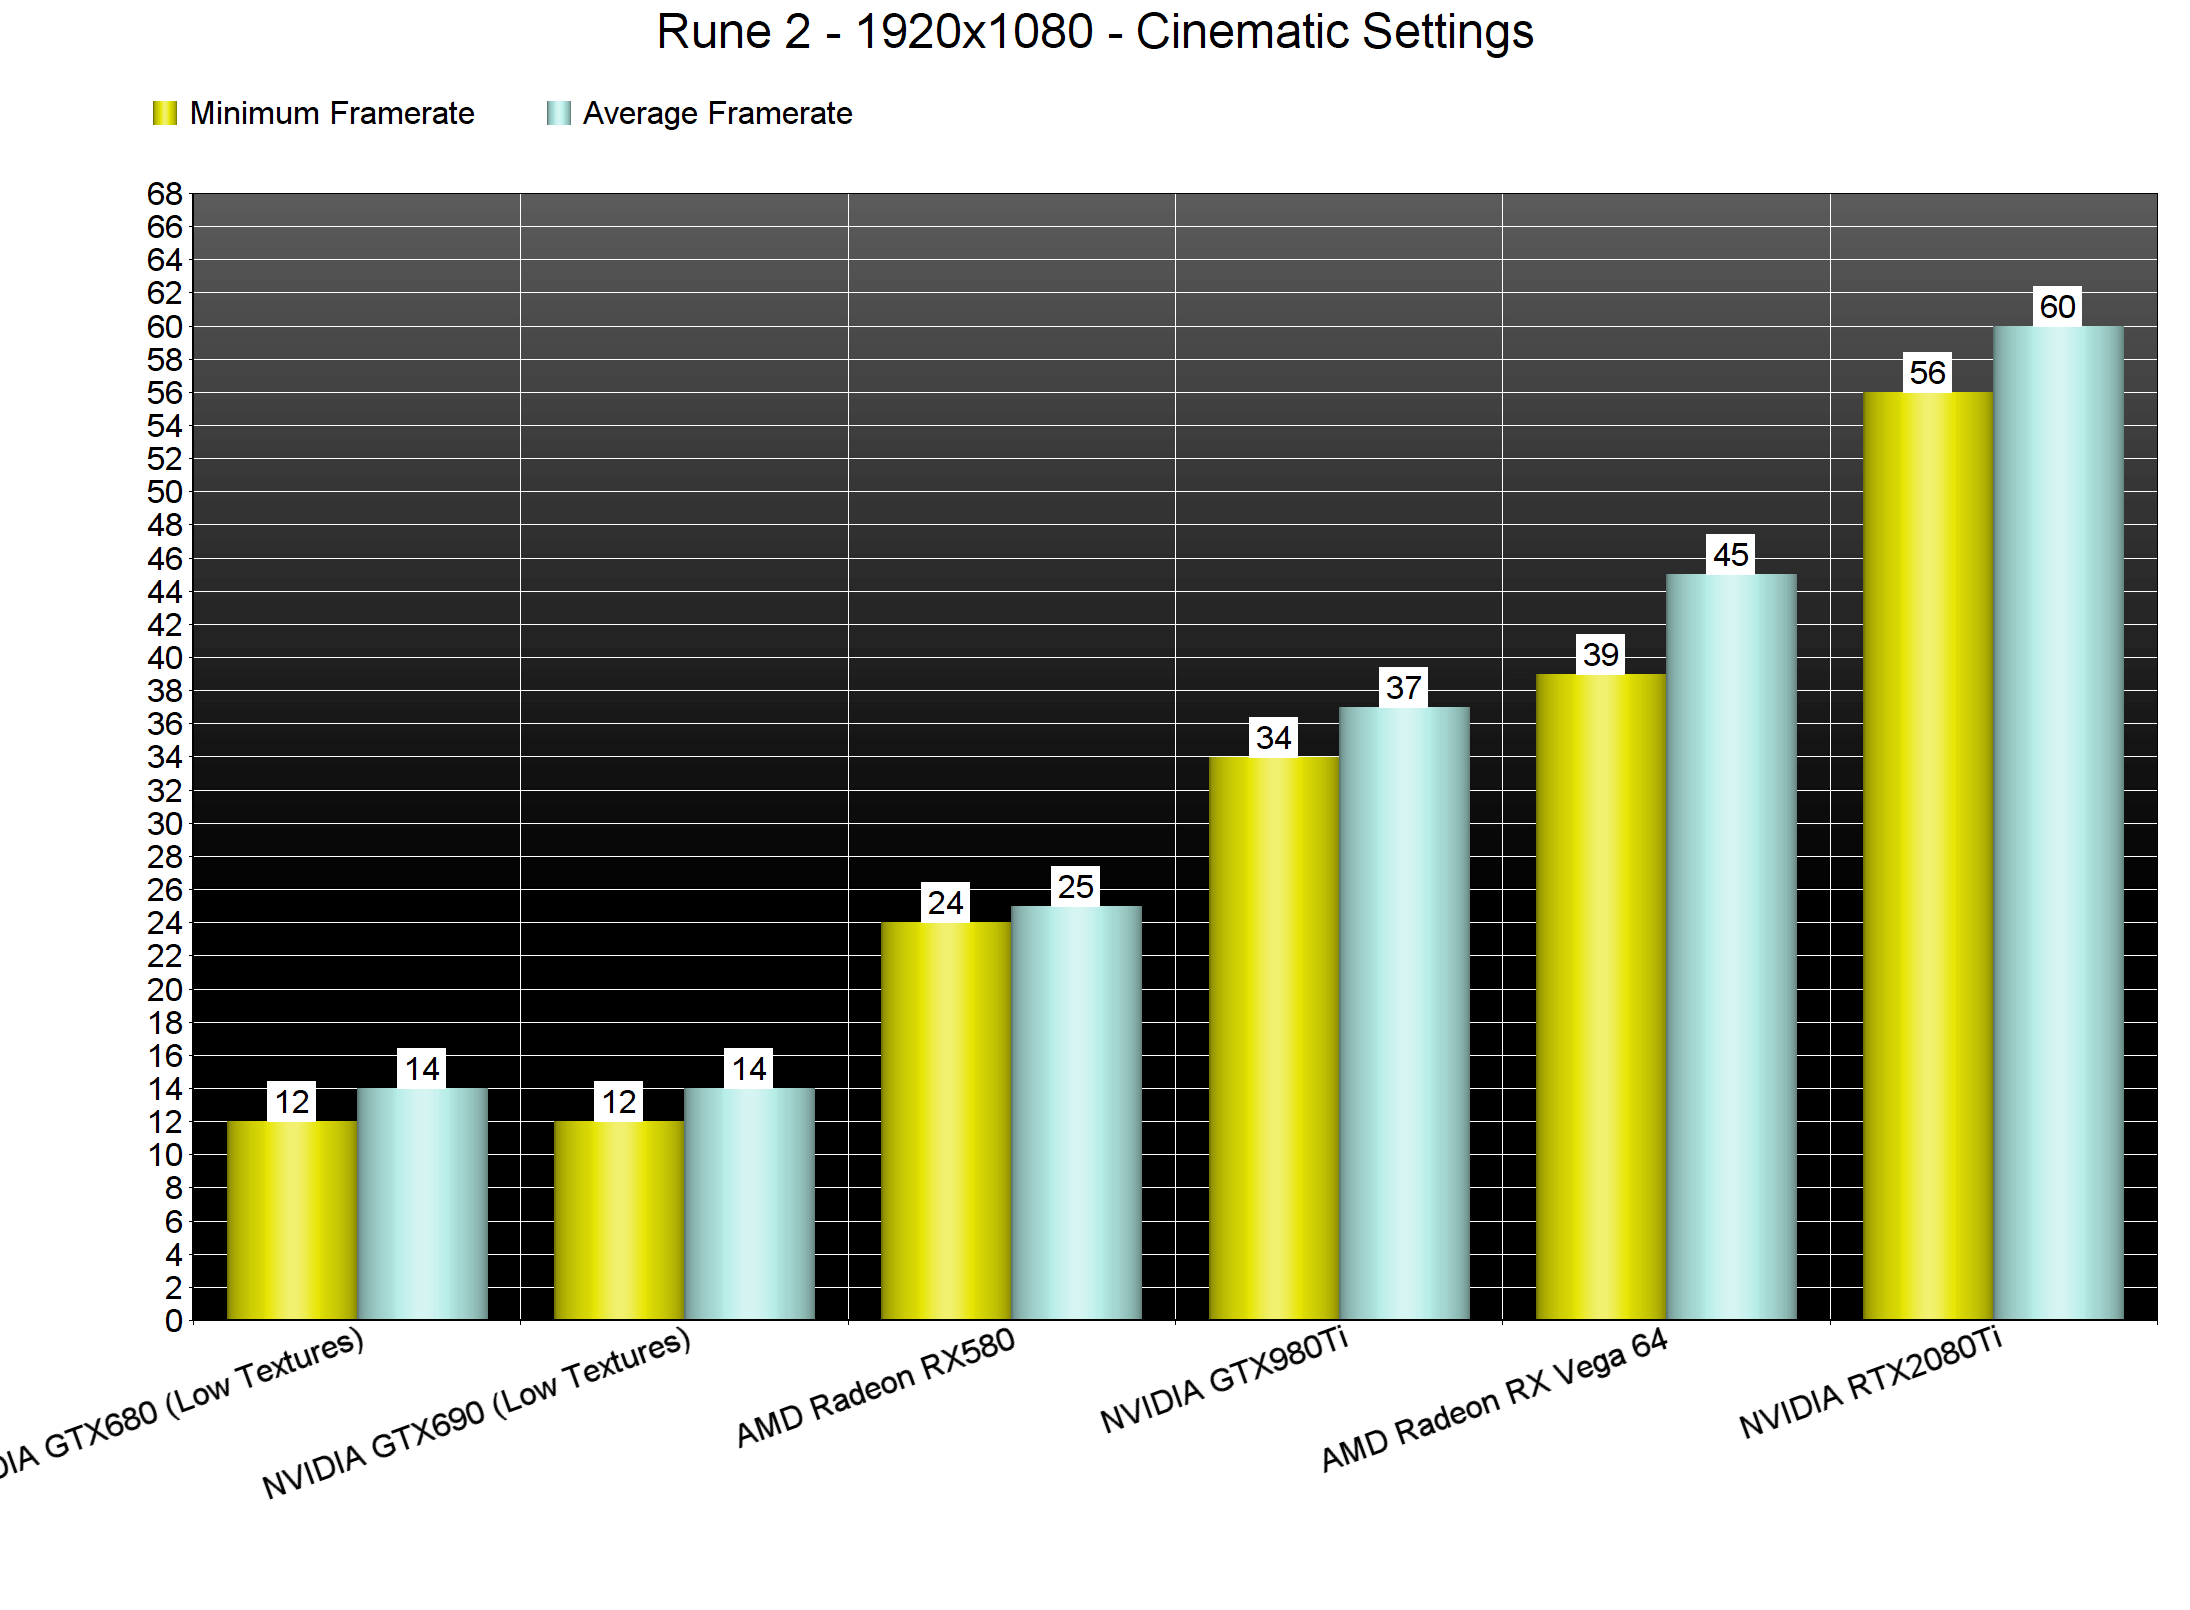This screenshot has width=2190, height=1610.
Task: Click the RX580 minimum bar labeled 24
Action: tap(946, 1120)
